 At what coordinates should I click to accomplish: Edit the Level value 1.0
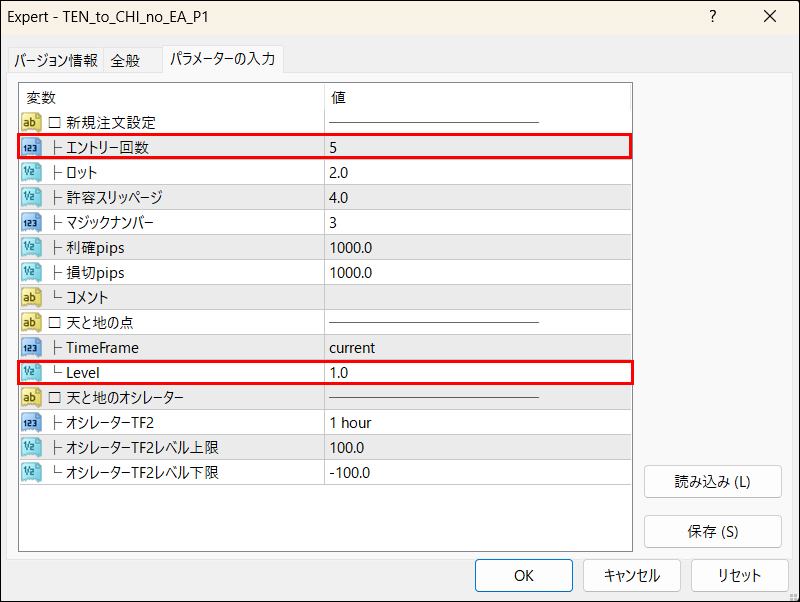click(x=478, y=372)
